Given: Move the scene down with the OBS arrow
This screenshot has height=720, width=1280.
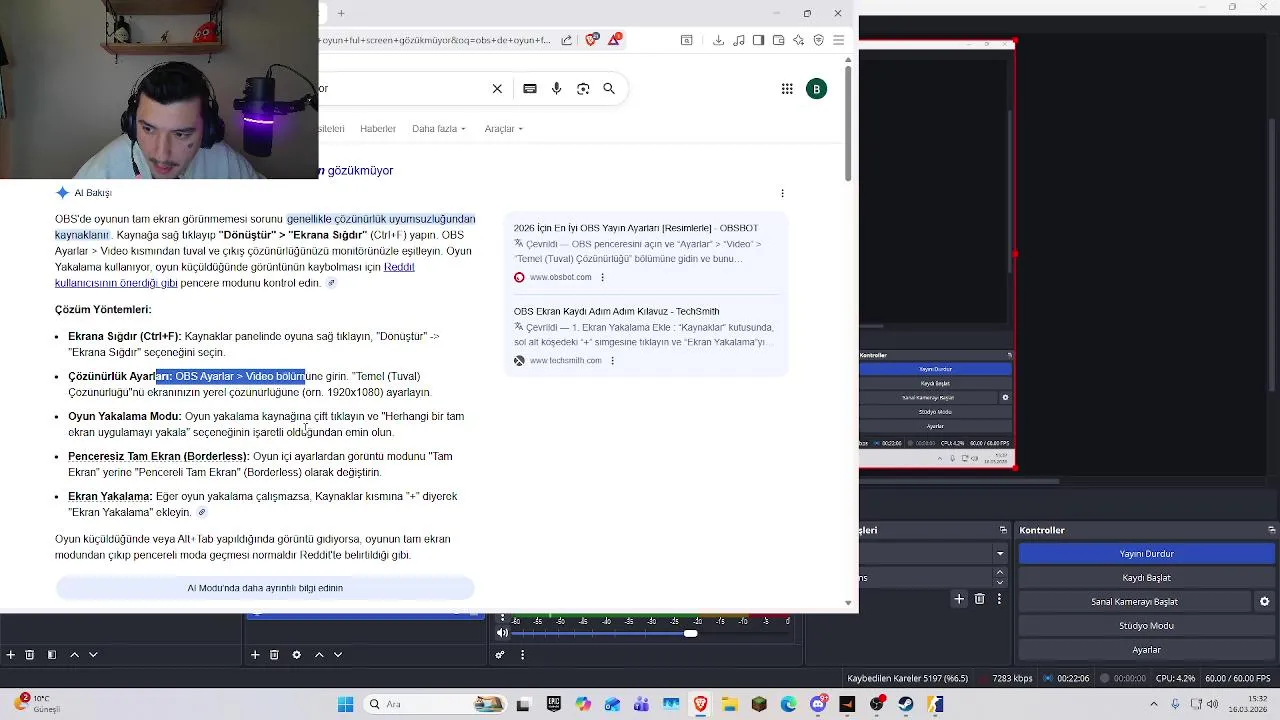Looking at the screenshot, I should (x=93, y=654).
